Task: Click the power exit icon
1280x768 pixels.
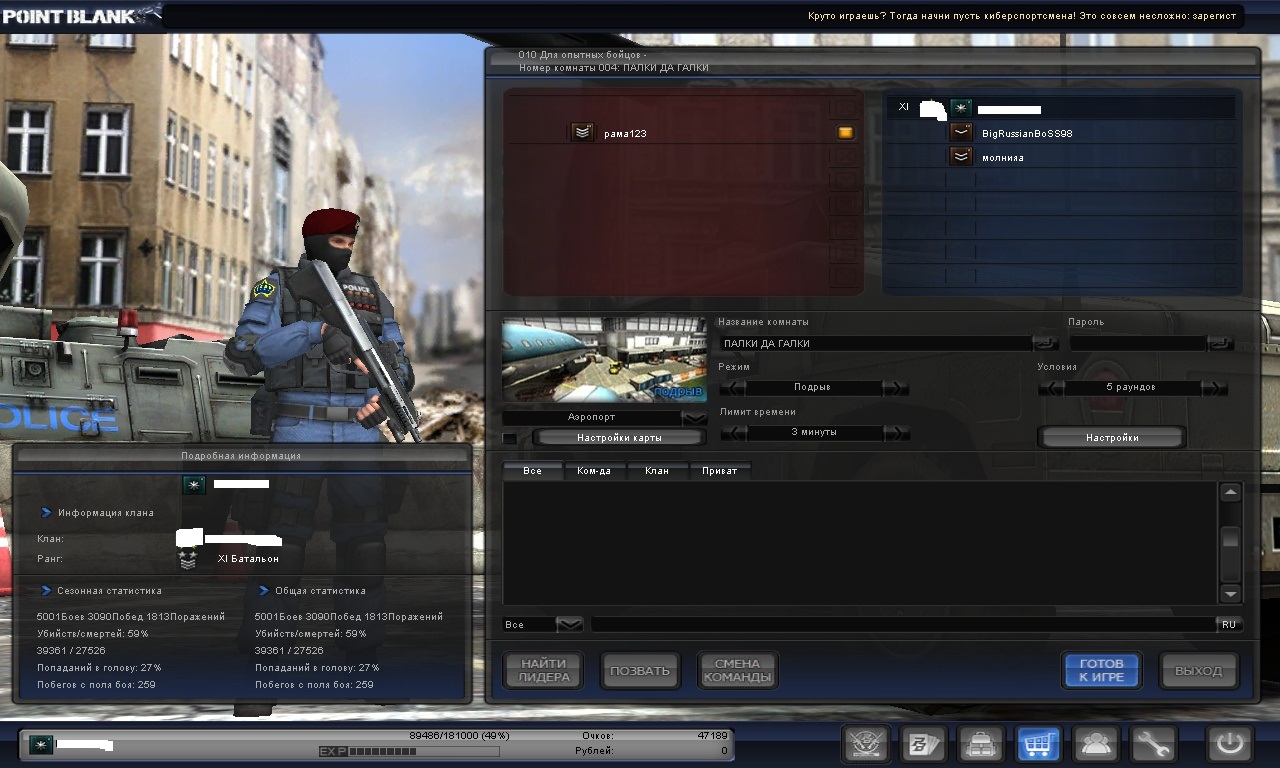Action: click(x=1230, y=744)
